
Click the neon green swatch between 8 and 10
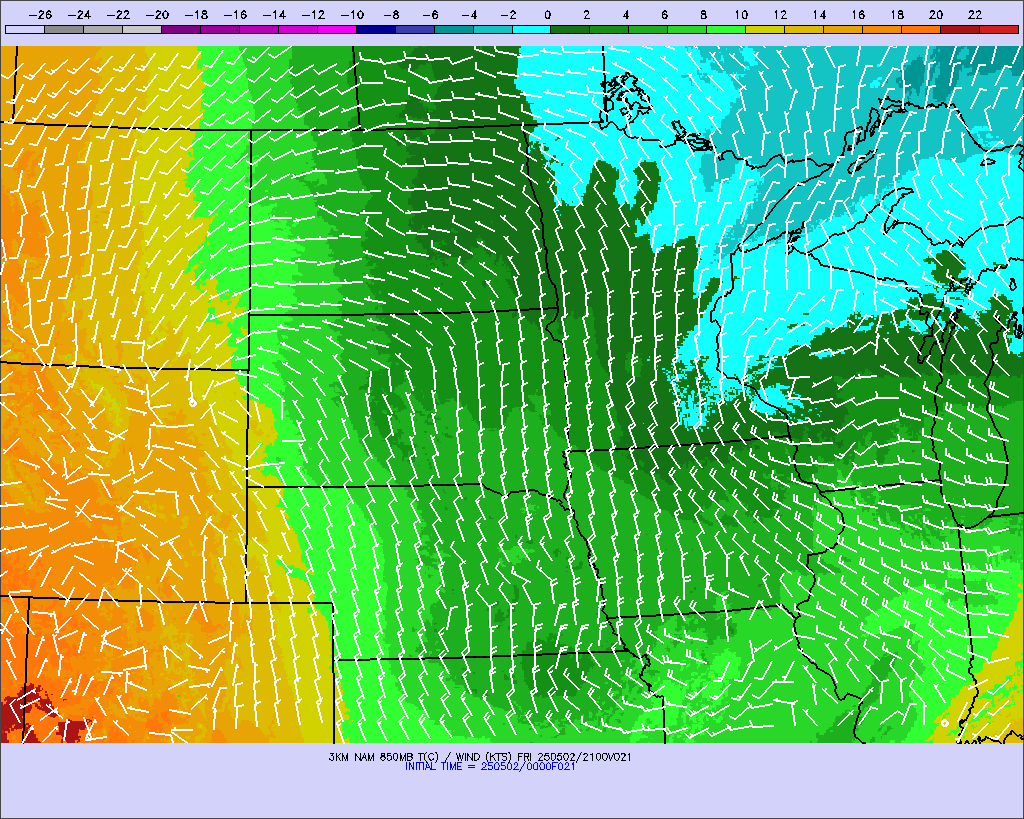pyautogui.click(x=726, y=29)
